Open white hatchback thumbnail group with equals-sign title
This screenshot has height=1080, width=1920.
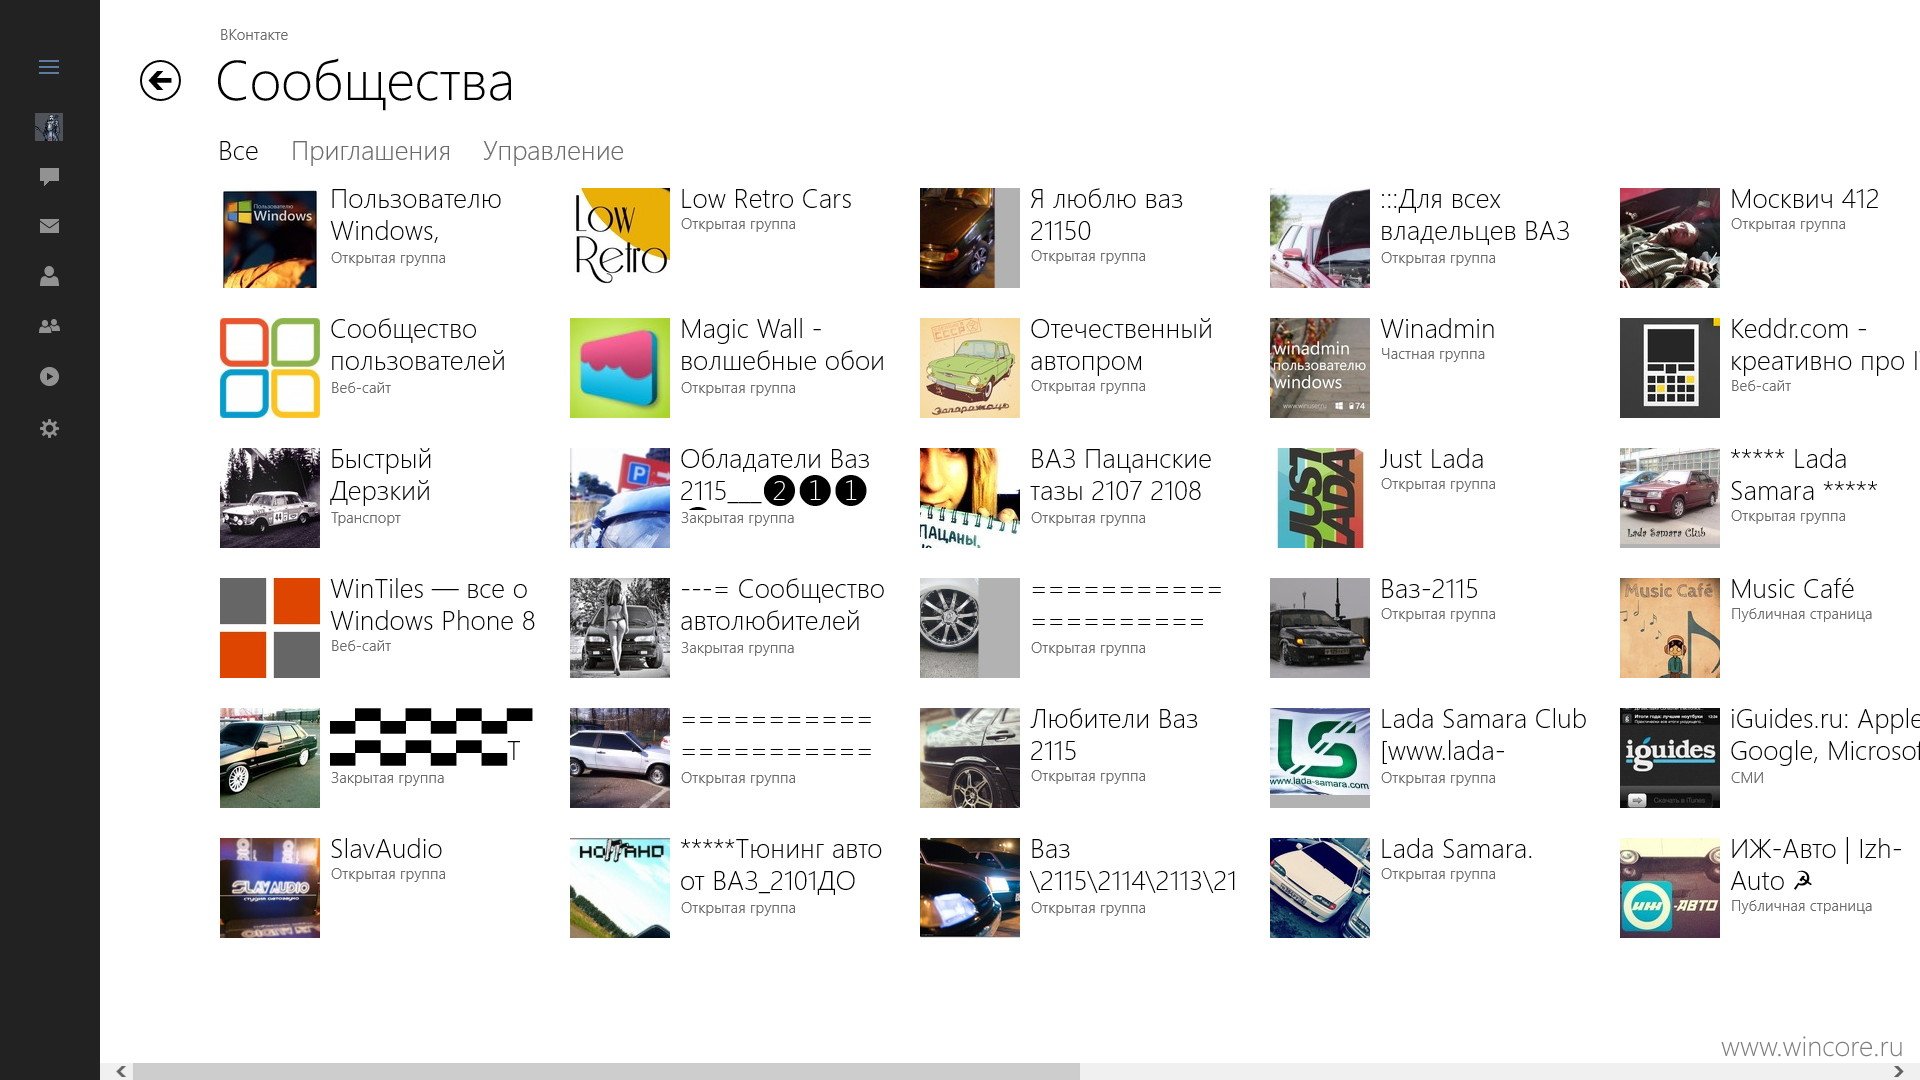[x=620, y=758]
